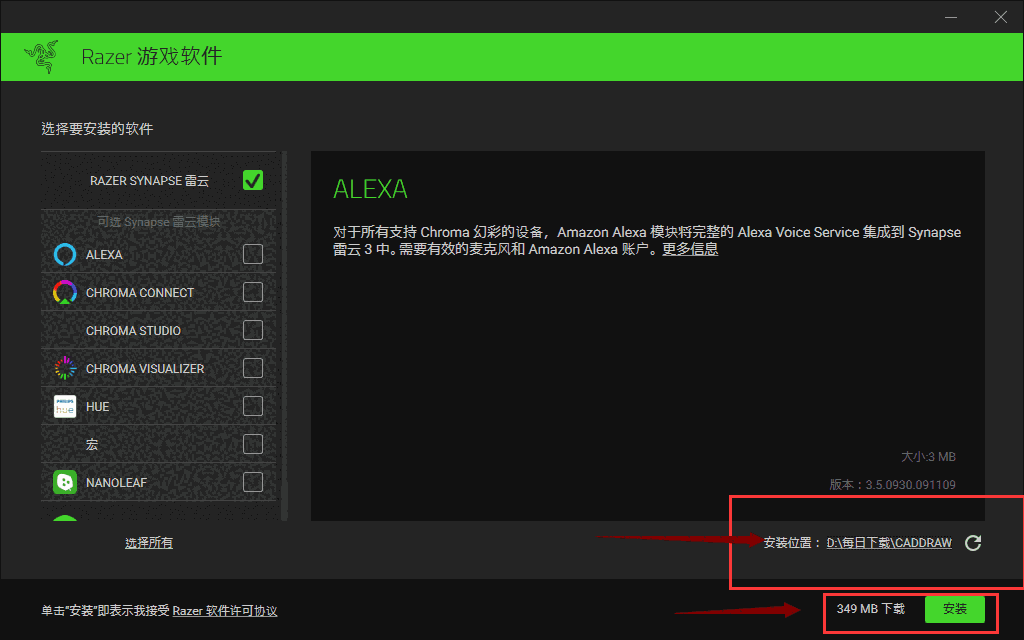Click the Chroma Visualizer icon
The image size is (1024, 640).
click(65, 368)
